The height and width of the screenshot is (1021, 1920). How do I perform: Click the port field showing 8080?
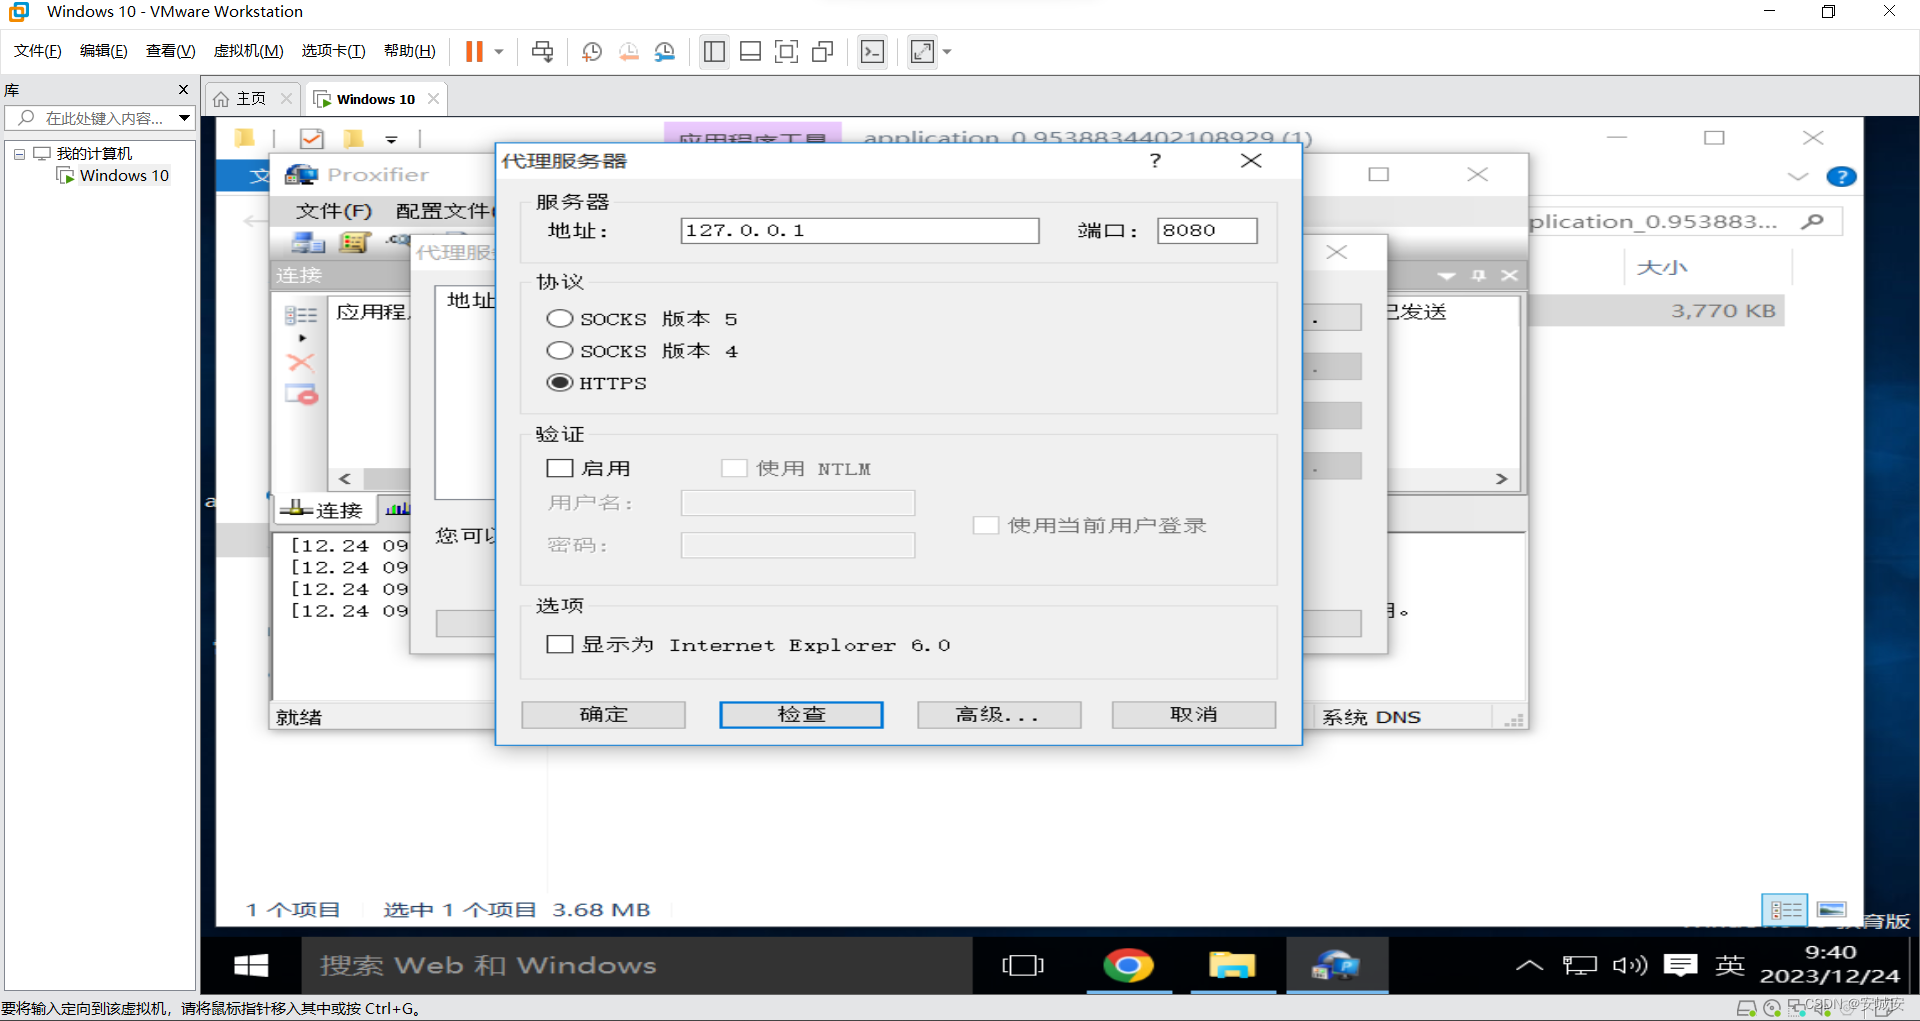click(1207, 230)
